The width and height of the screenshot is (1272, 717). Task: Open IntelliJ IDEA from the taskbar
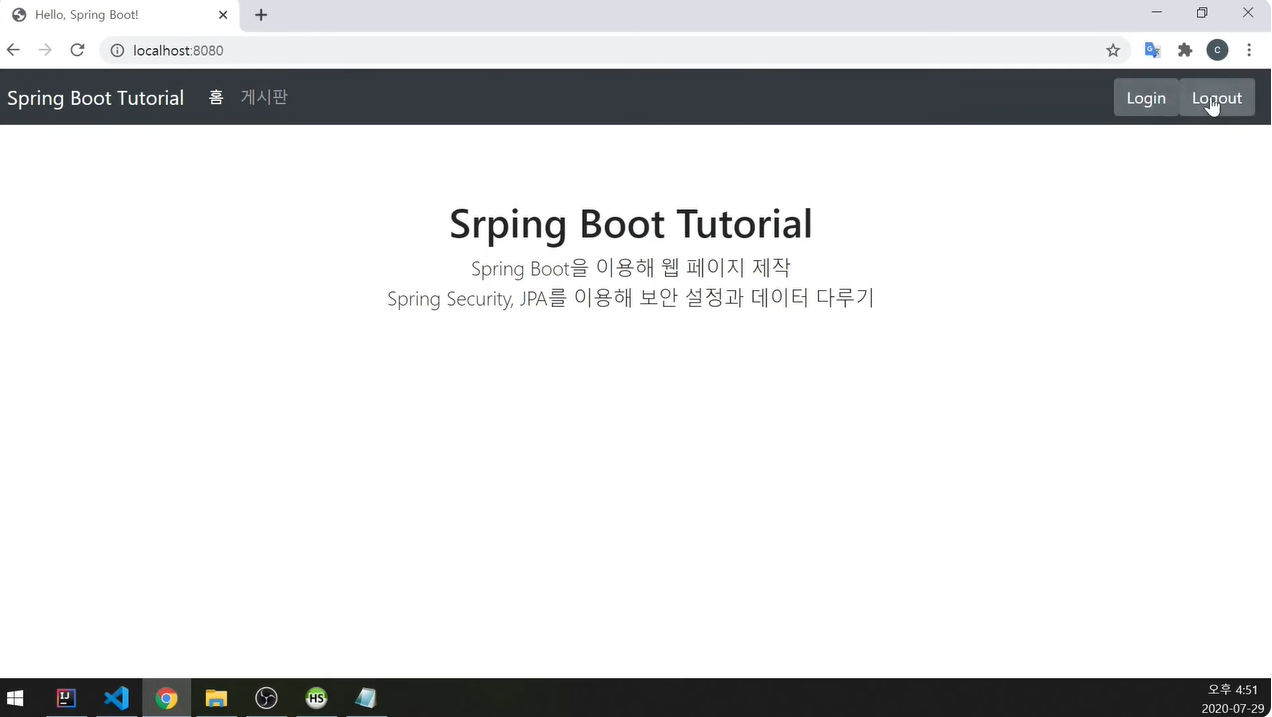(x=66, y=698)
